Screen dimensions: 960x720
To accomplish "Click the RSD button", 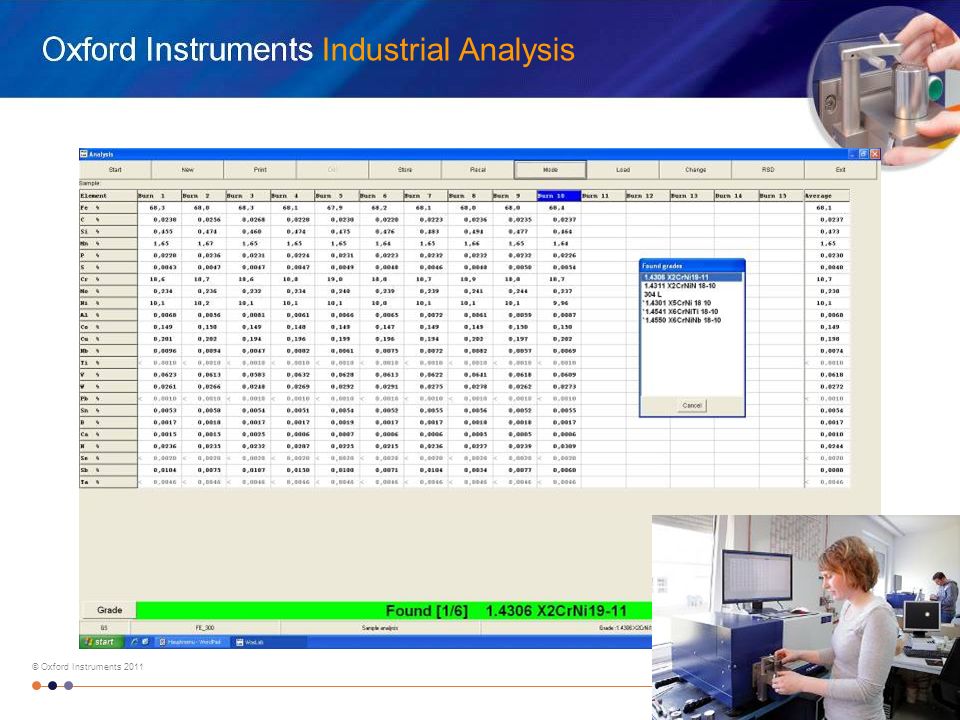I will 768,170.
